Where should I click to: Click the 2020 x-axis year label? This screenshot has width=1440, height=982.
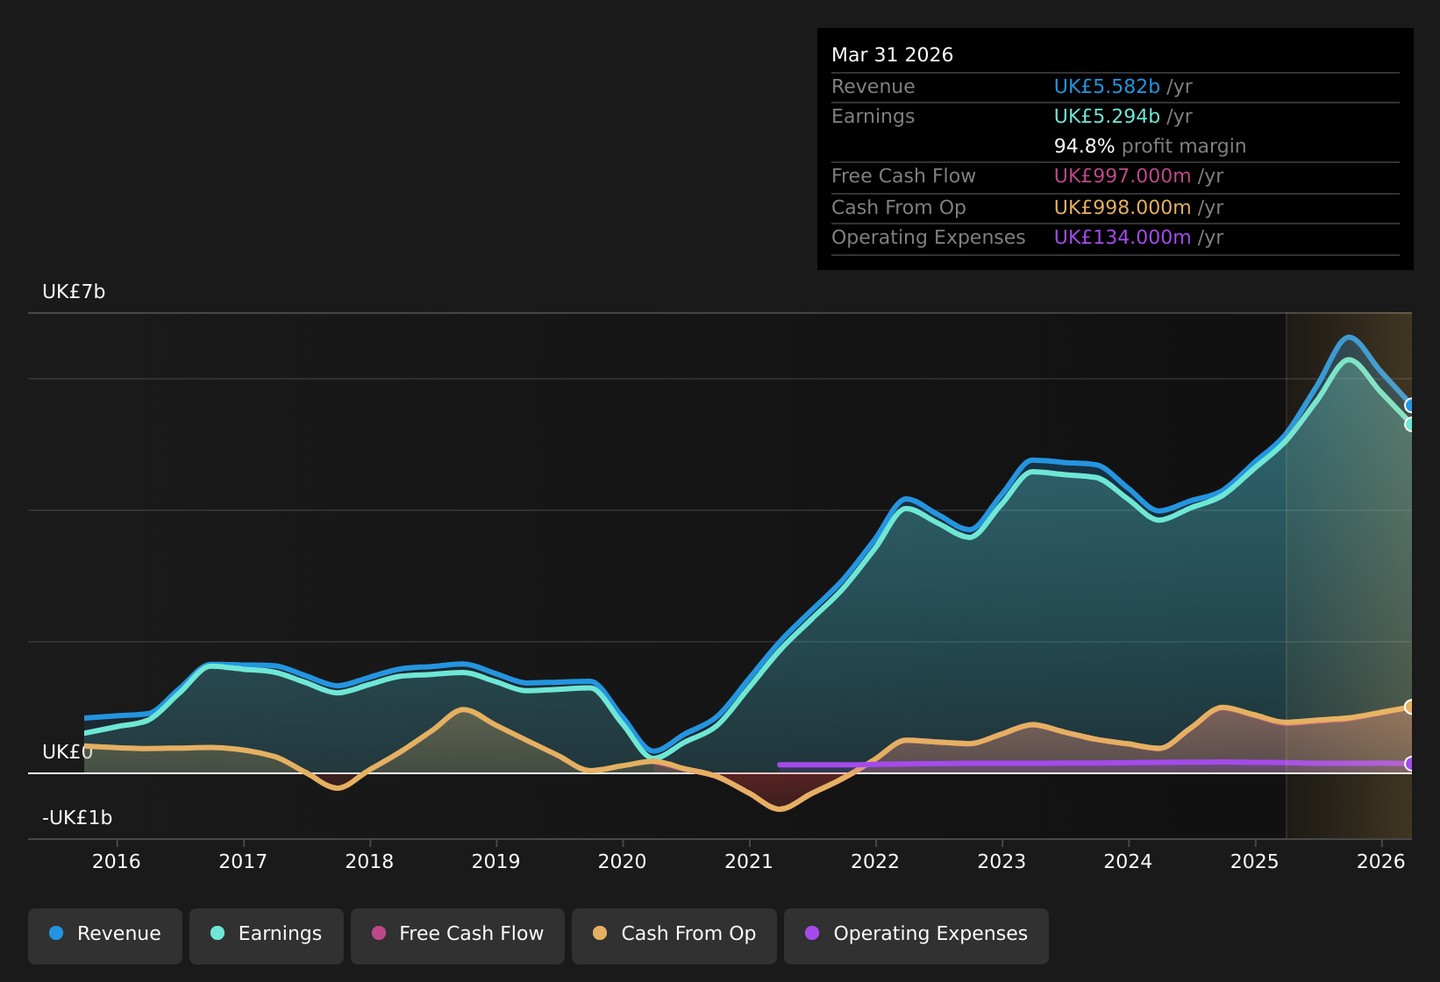click(x=623, y=862)
